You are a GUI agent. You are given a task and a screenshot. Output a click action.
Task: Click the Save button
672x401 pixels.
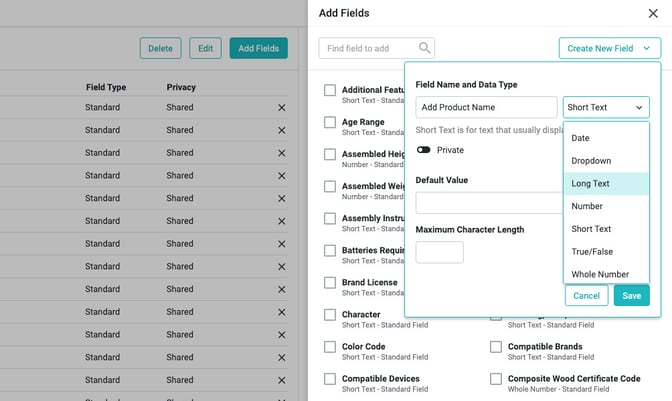(632, 296)
